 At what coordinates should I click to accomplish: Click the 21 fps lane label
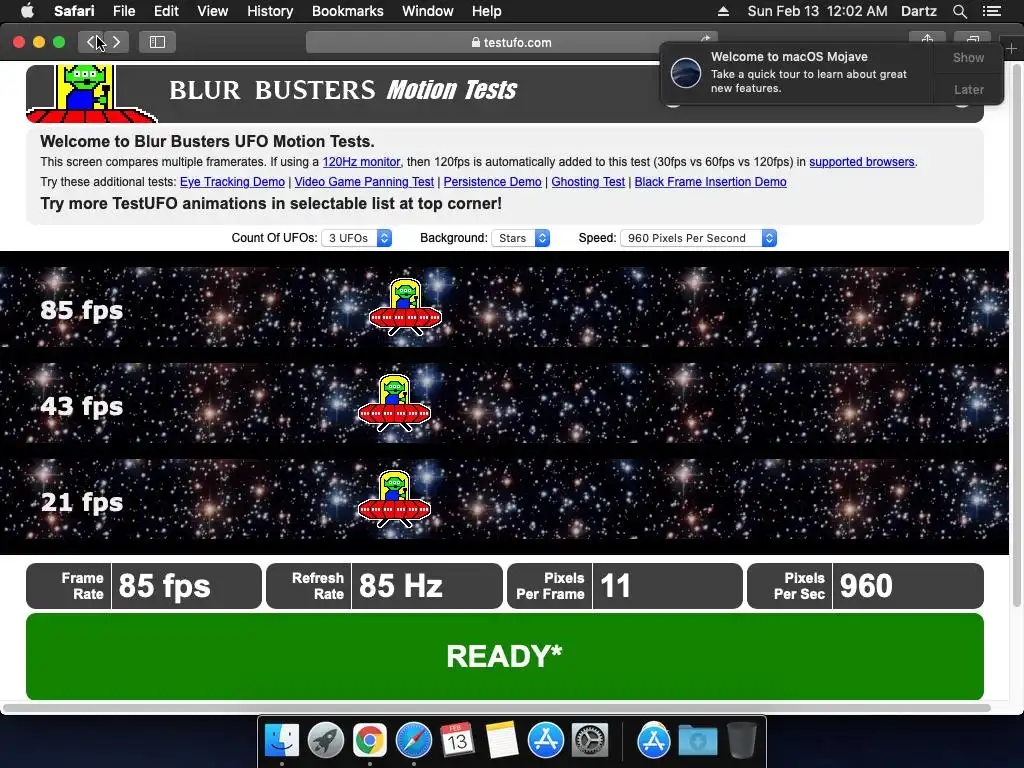(82, 502)
